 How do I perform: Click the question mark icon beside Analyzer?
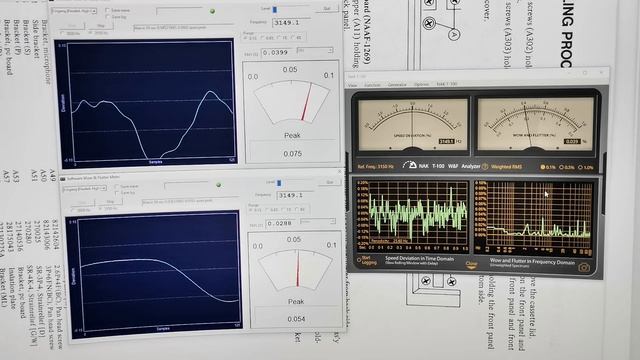[485, 167]
